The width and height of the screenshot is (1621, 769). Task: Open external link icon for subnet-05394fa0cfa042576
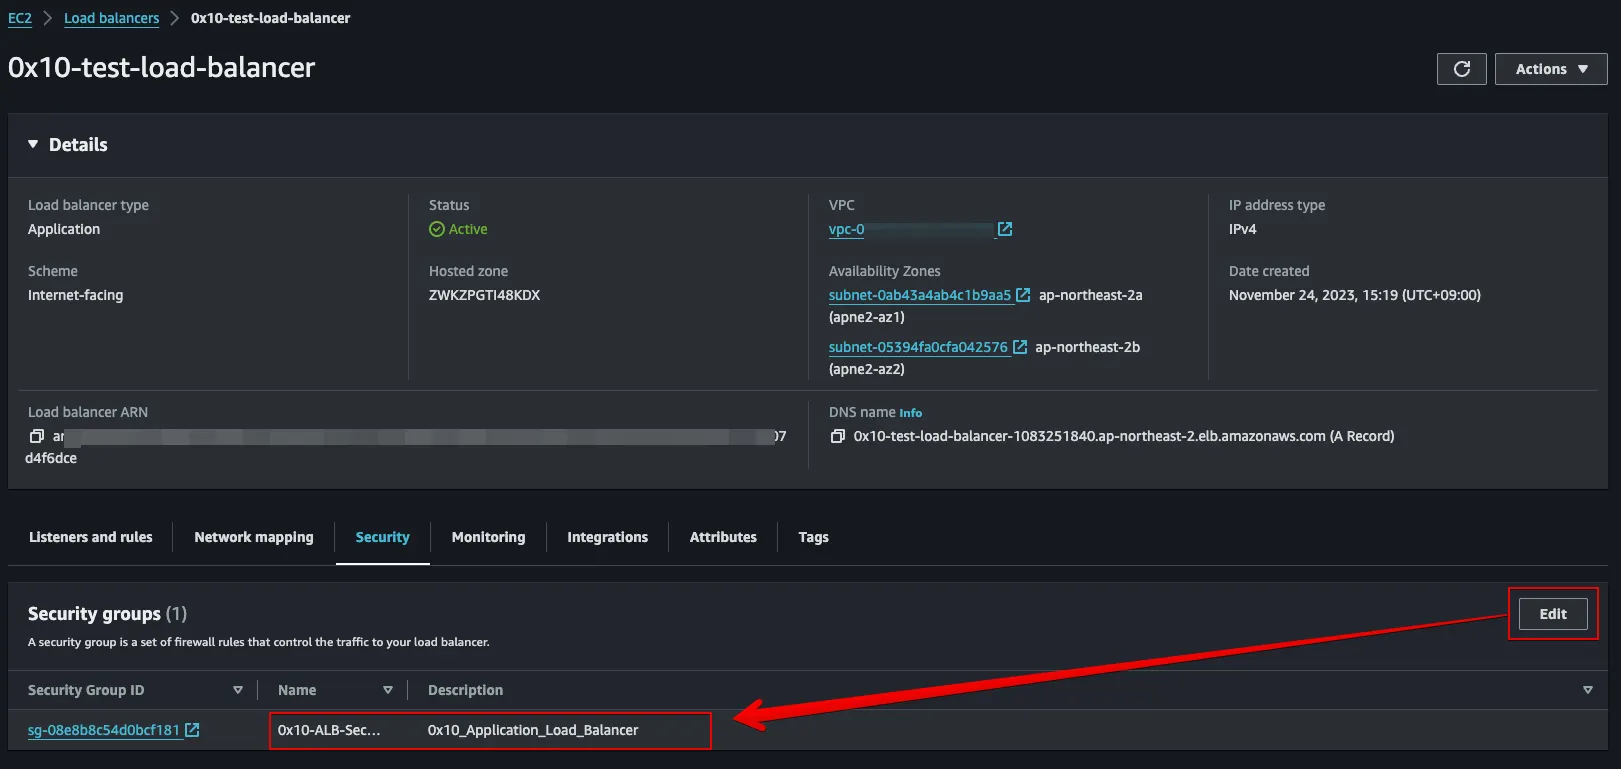click(1020, 347)
